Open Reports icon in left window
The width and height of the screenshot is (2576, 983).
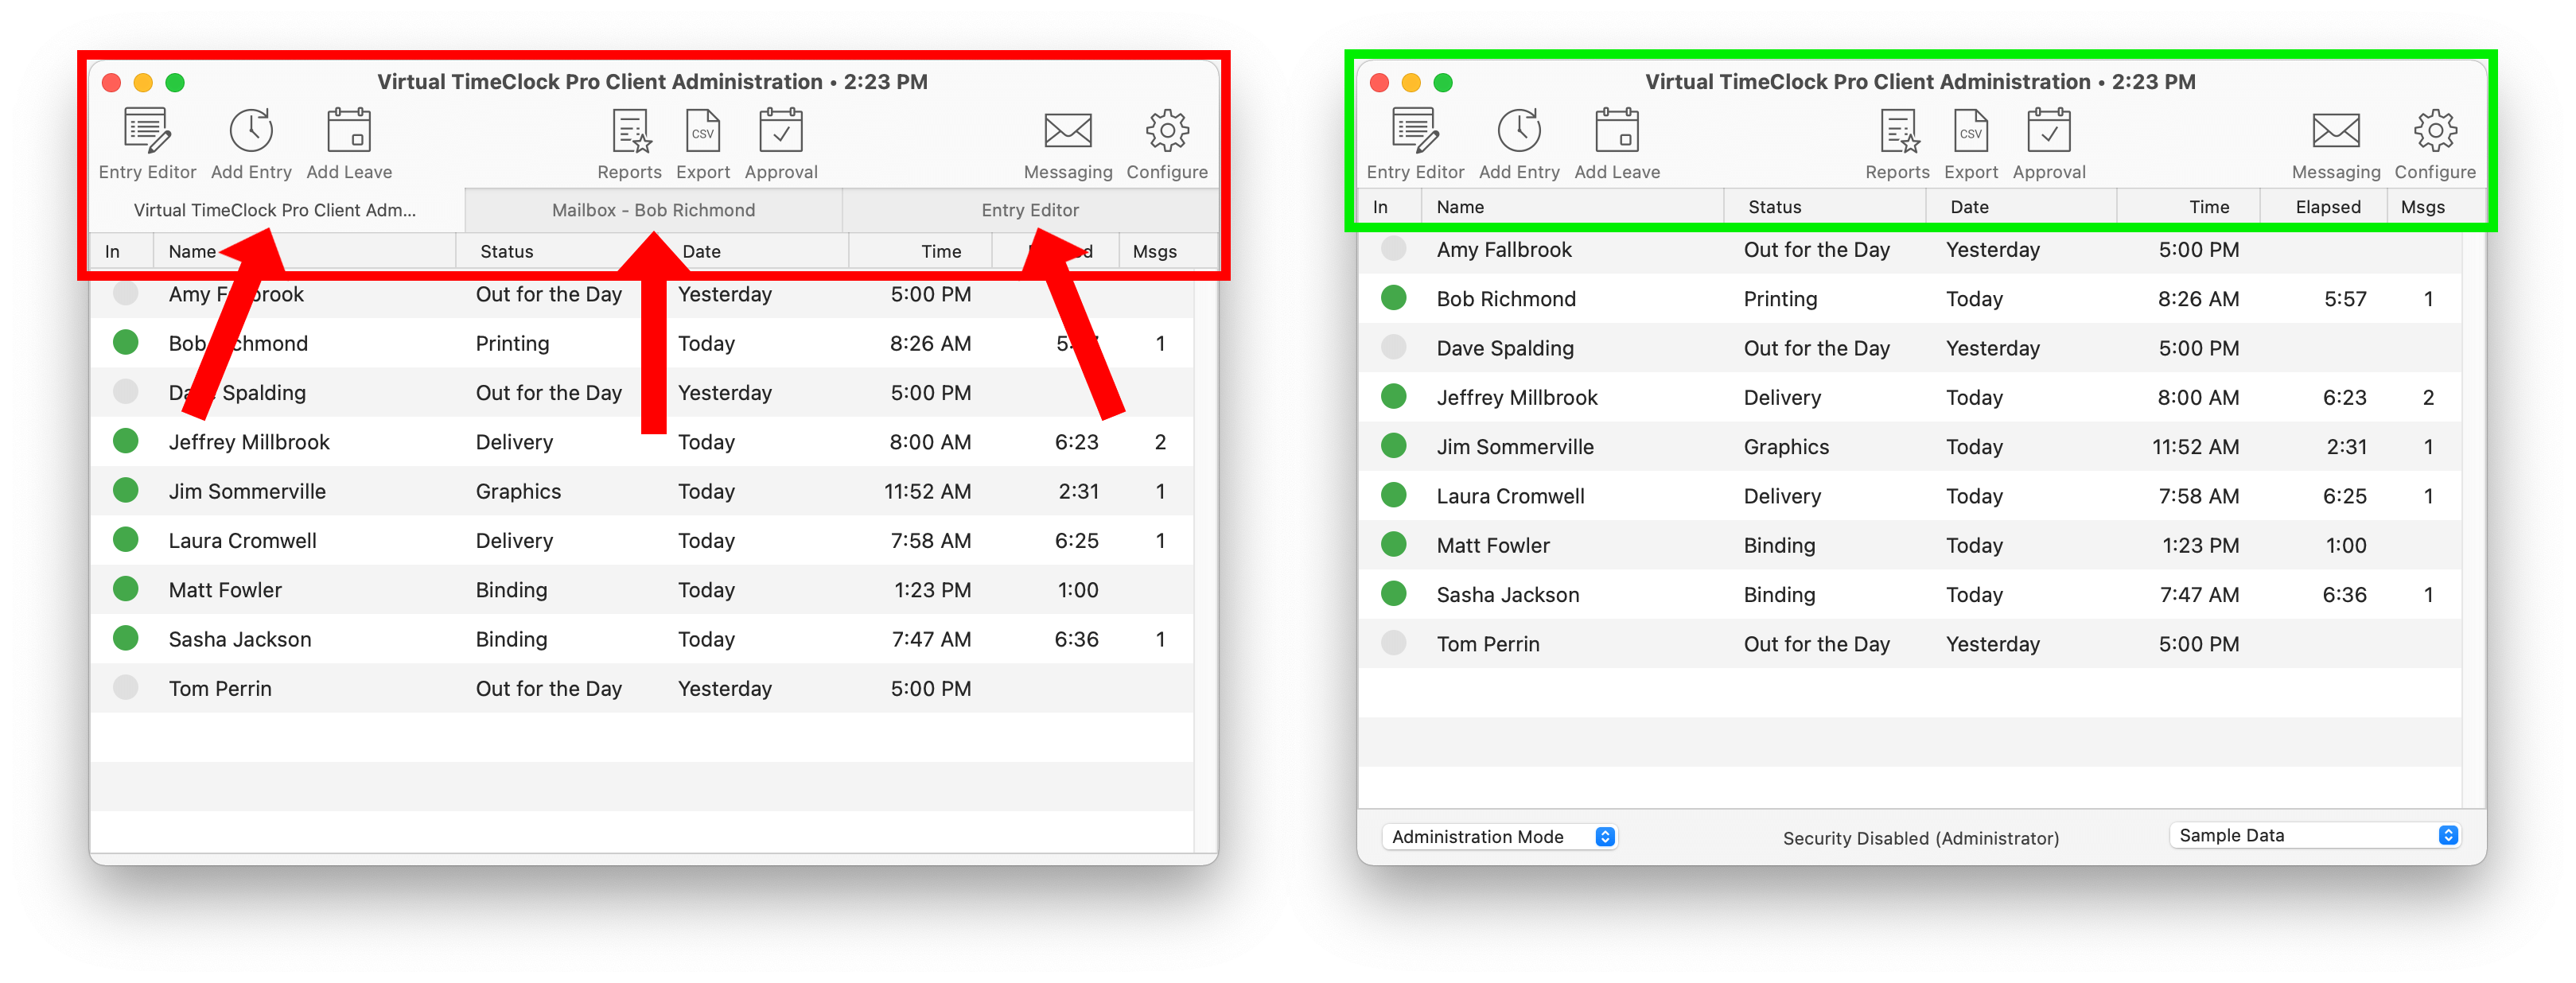click(631, 131)
